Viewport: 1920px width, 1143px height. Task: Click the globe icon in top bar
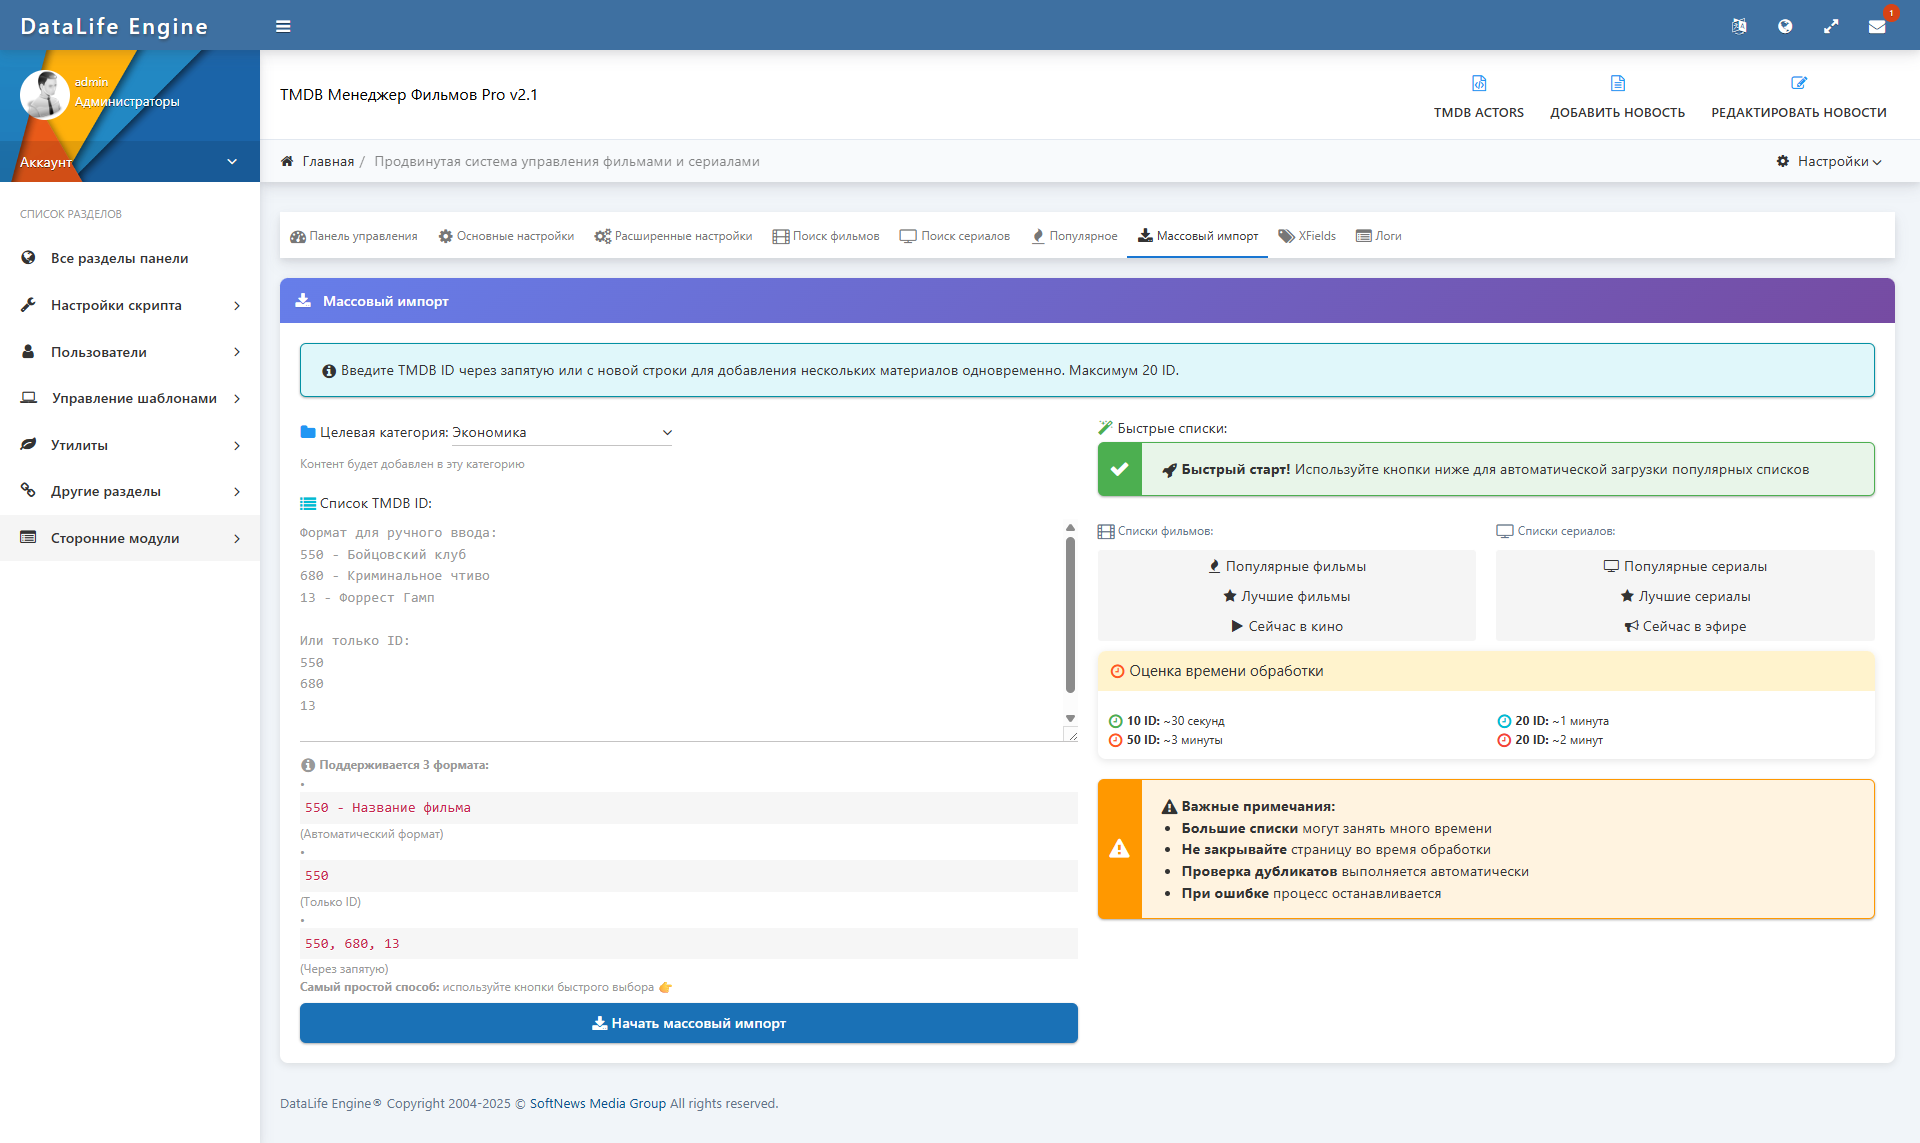point(1785,27)
